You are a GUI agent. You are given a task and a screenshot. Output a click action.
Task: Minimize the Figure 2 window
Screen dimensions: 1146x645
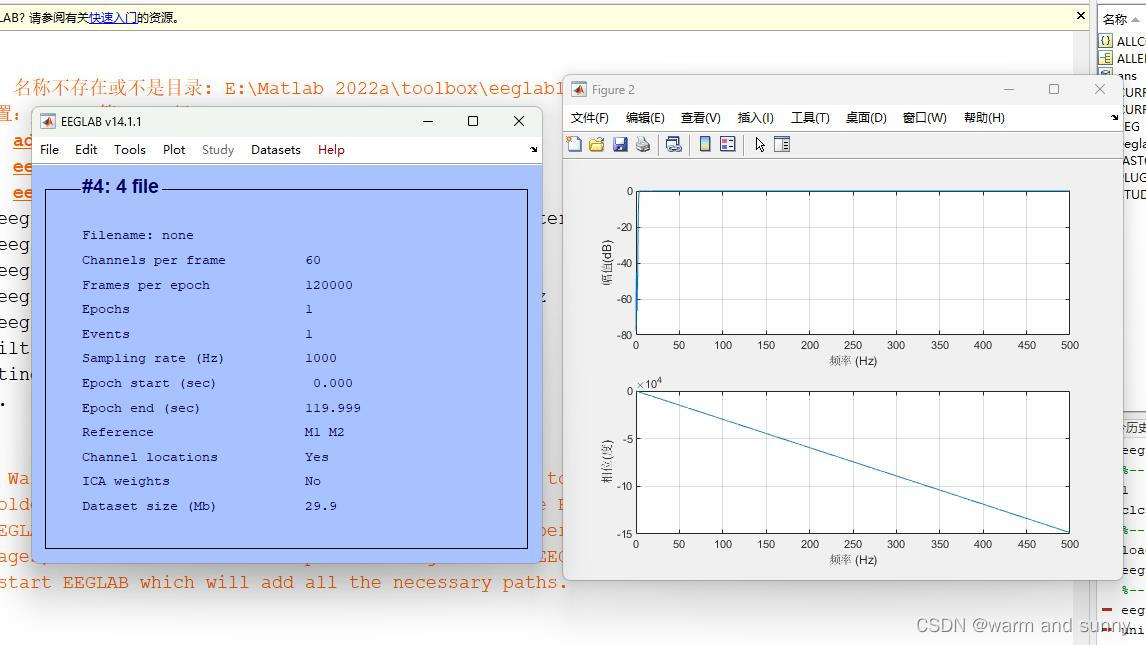[x=1009, y=89]
